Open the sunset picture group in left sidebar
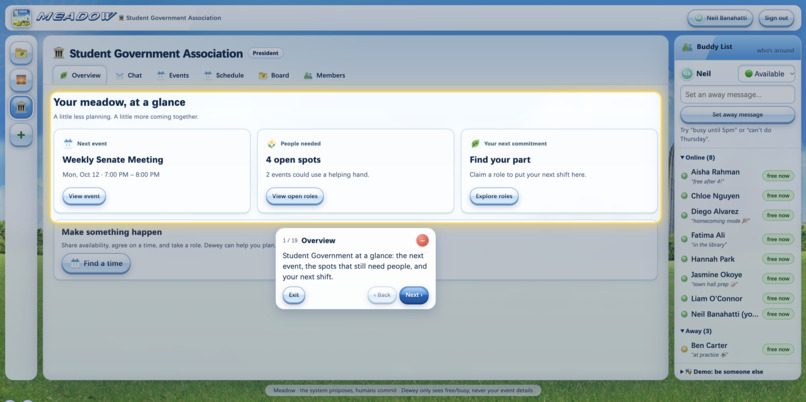Viewport: 806px width, 402px height. coord(21,80)
